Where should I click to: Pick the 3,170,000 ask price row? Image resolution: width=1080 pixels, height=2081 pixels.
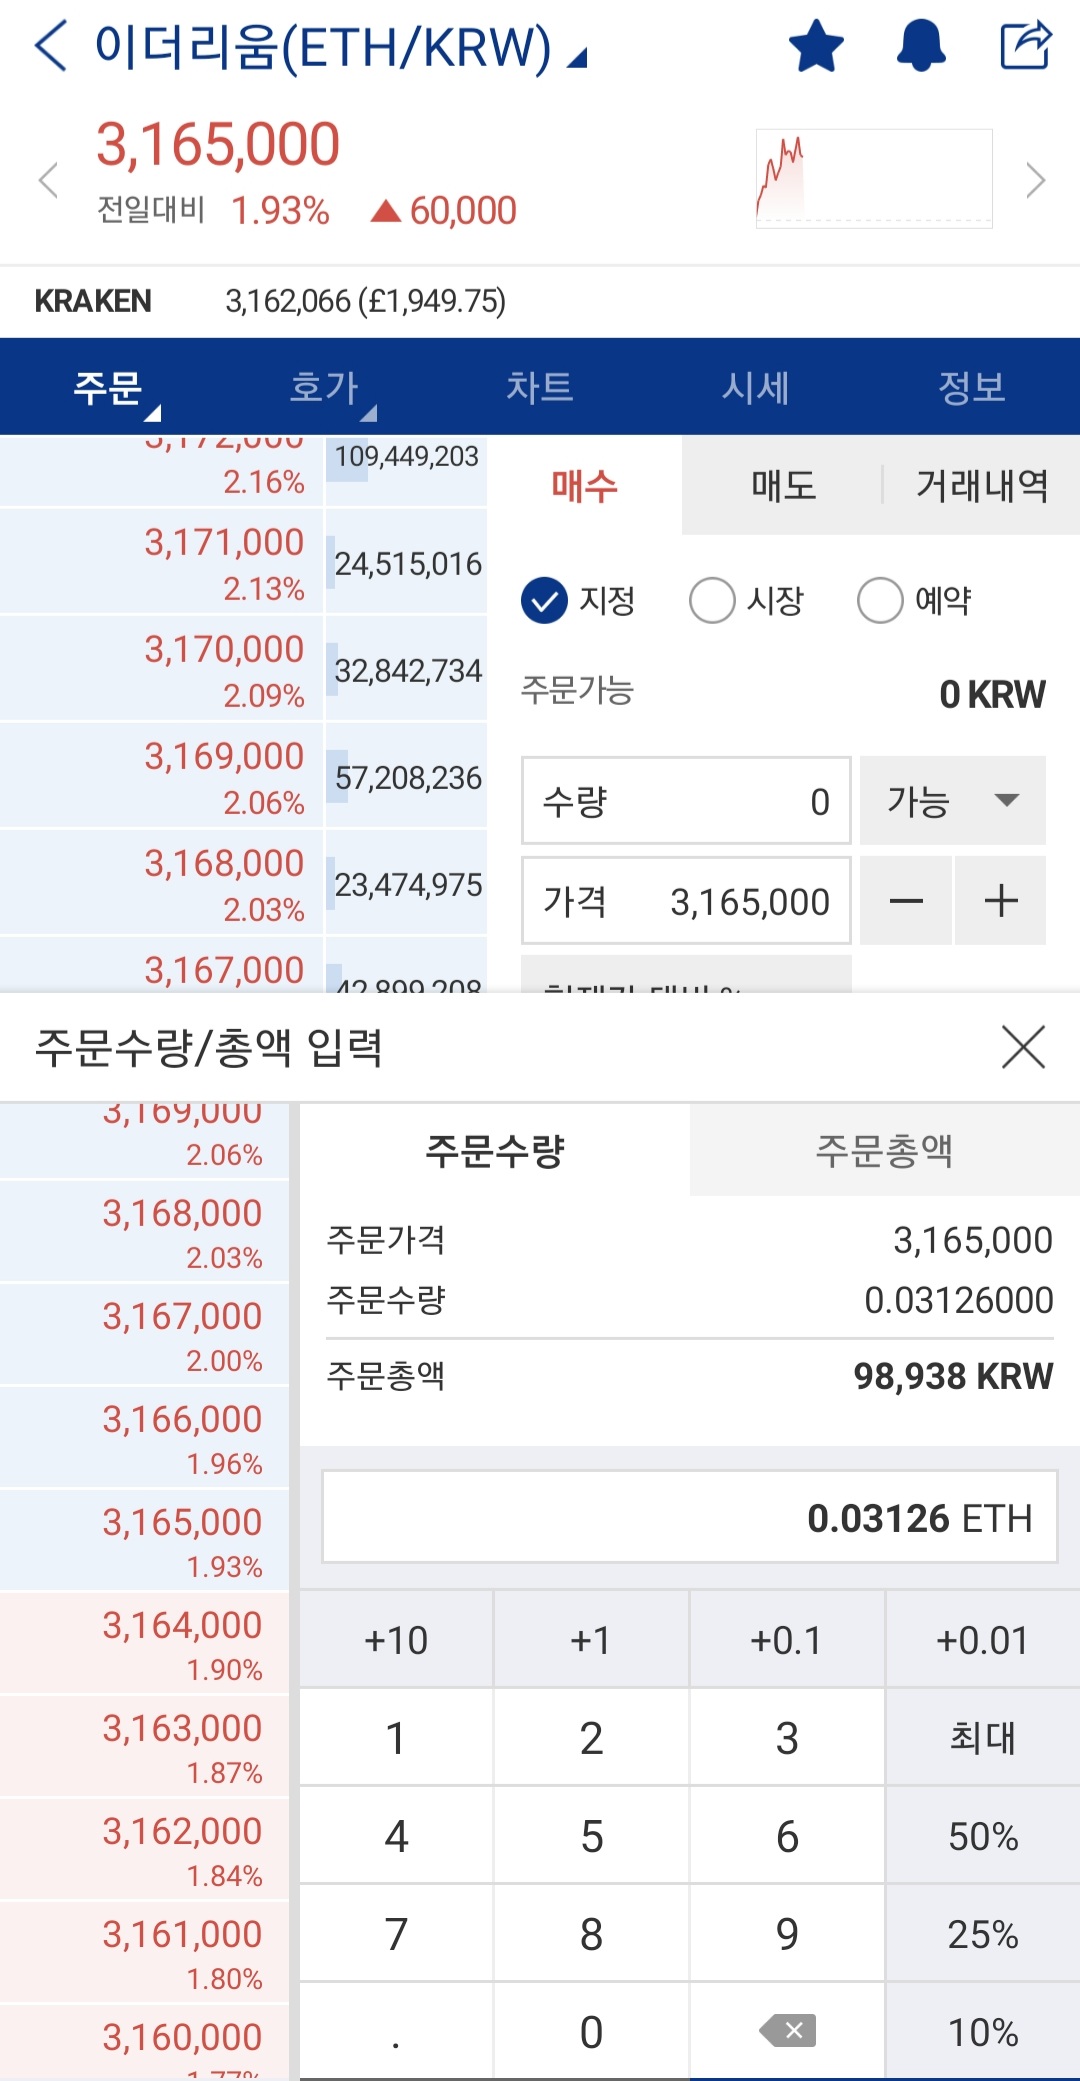click(x=162, y=668)
